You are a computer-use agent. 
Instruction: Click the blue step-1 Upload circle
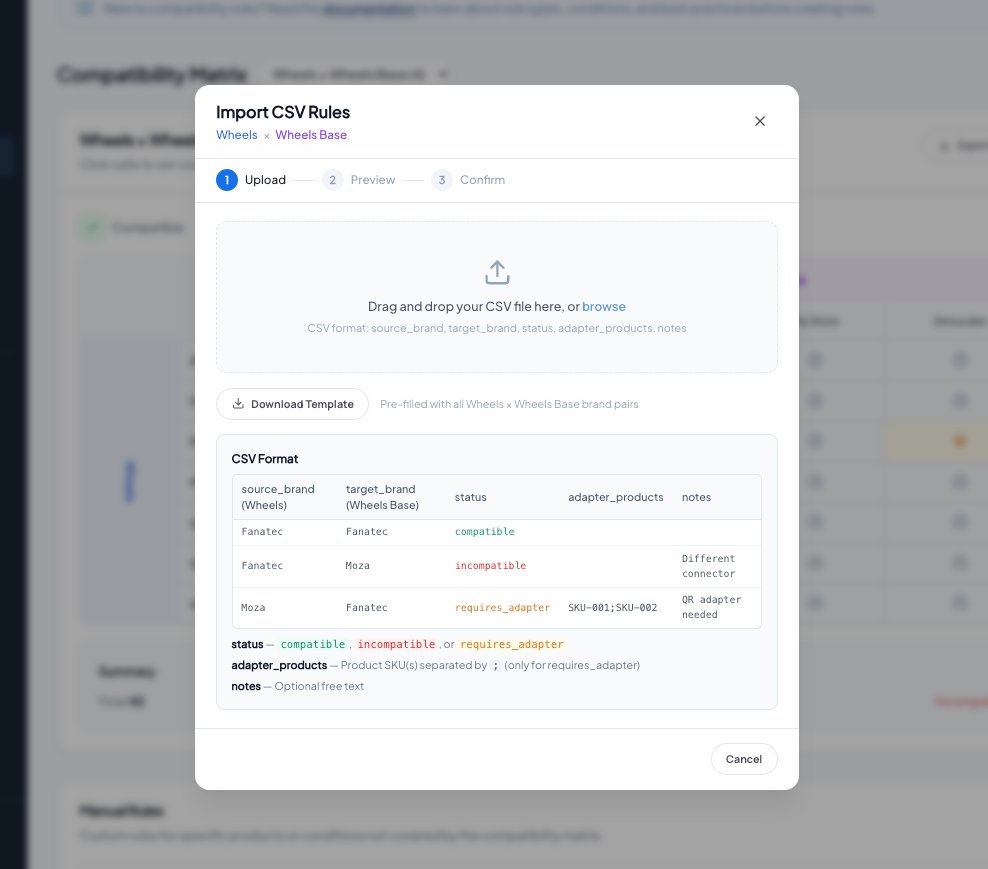[227, 180]
